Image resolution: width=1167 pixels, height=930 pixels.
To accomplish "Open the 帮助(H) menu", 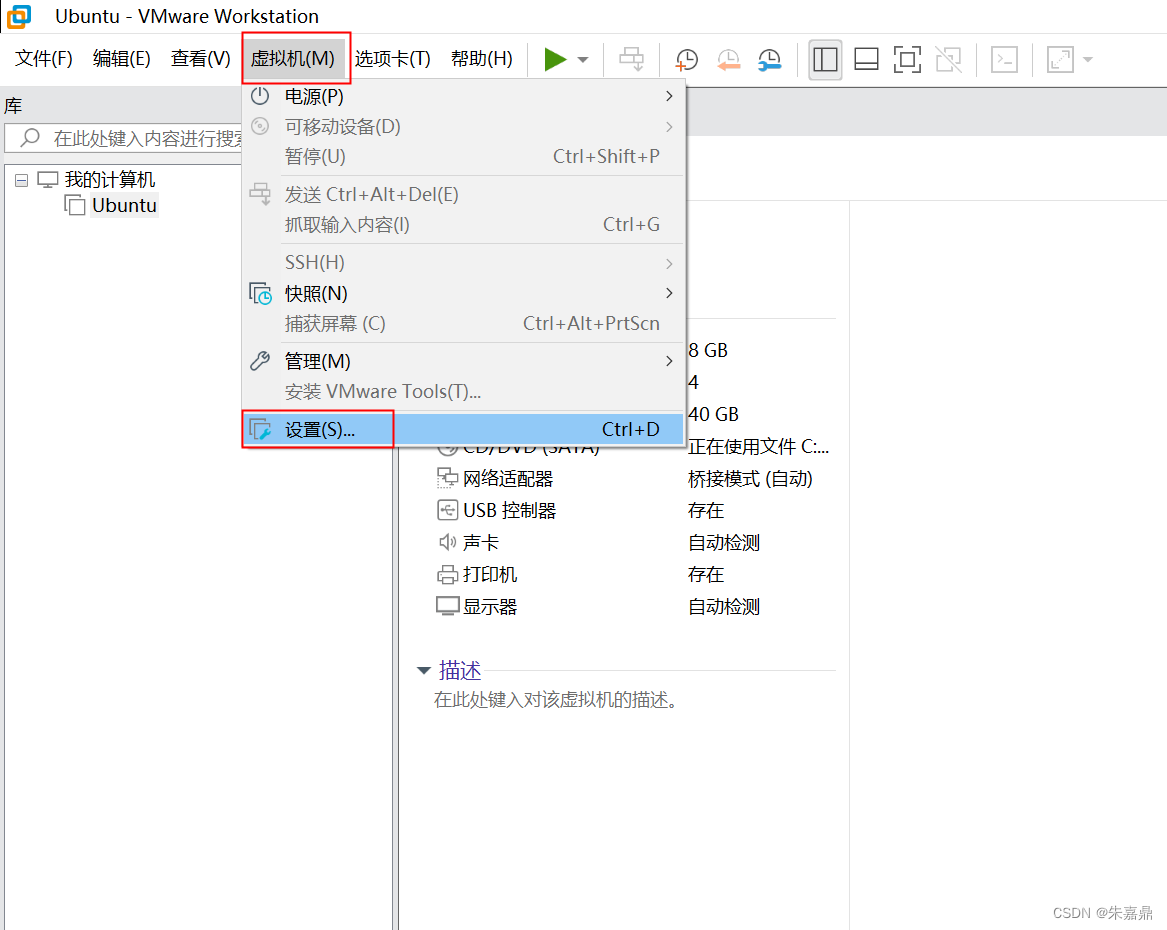I will click(482, 58).
